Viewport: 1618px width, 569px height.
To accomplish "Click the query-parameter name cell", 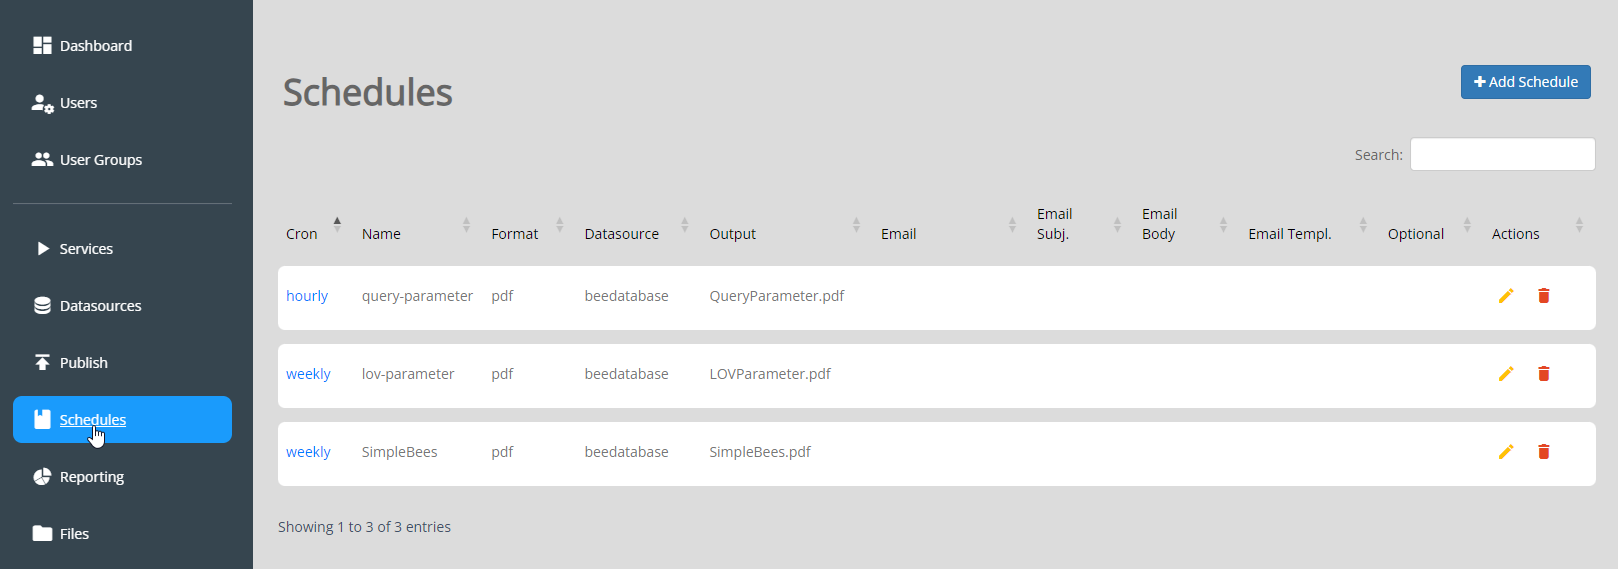I will tap(417, 296).
